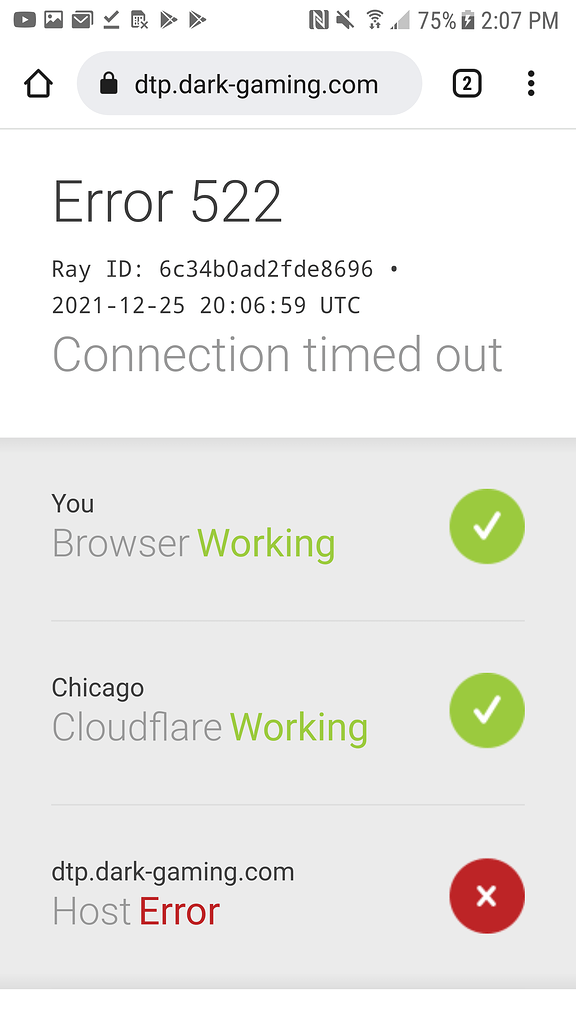Screen dimensions: 576x1024
Task: Tap the Host Error status text
Action: (136, 912)
